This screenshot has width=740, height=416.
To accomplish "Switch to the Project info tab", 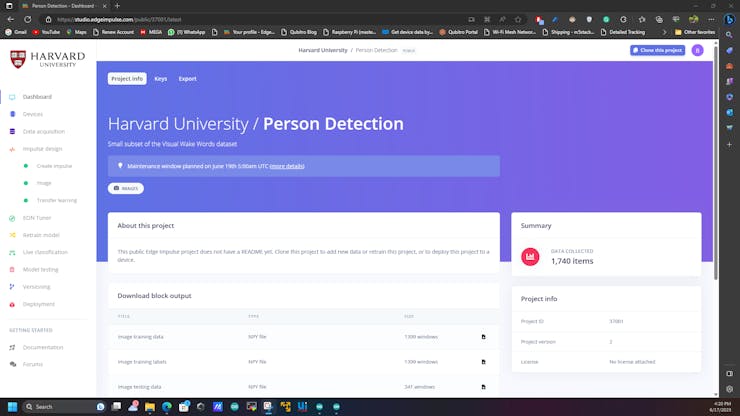I will tap(127, 79).
